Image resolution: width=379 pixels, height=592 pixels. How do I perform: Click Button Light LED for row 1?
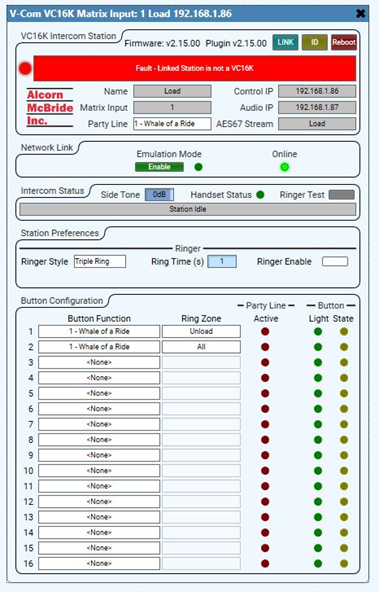coord(318,331)
